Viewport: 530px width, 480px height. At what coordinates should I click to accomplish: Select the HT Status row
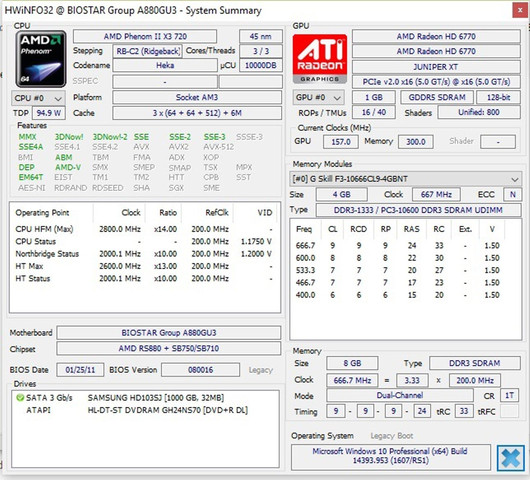[x=144, y=279]
